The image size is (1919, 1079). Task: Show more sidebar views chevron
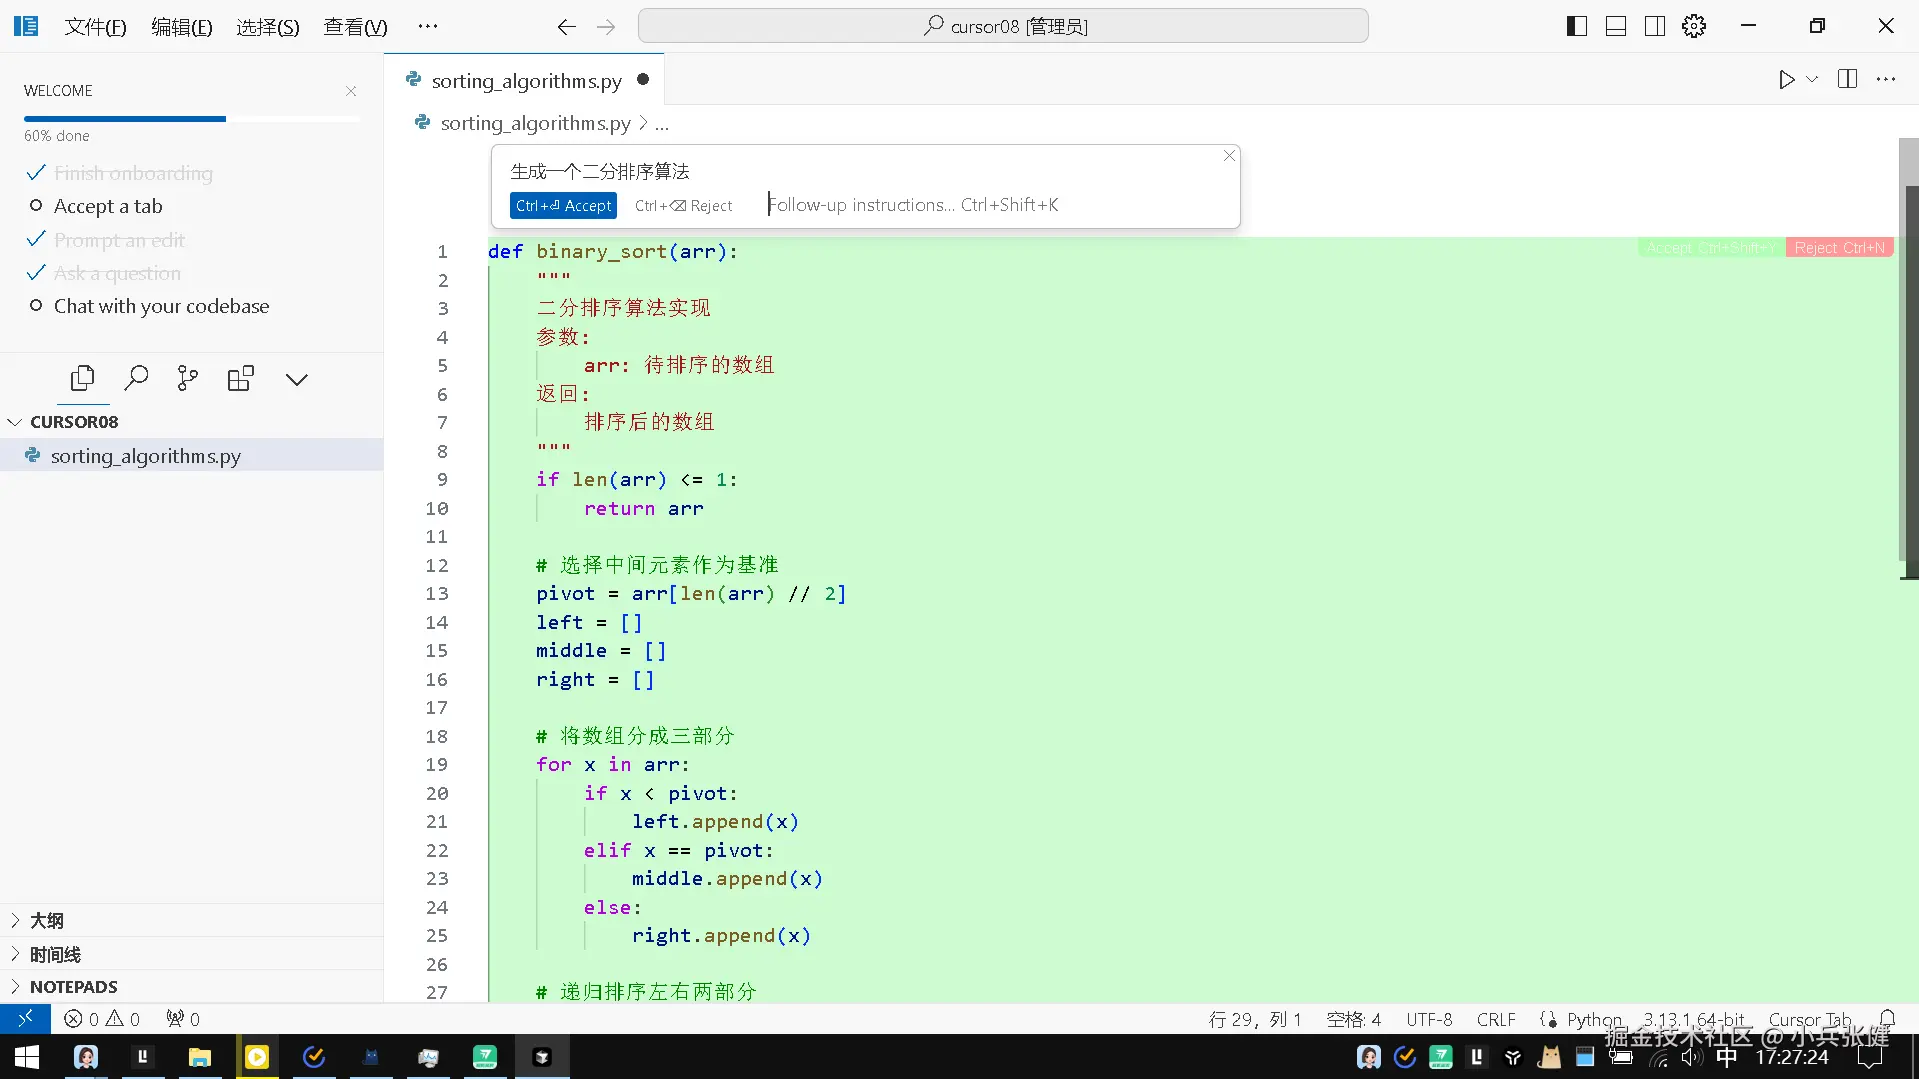click(296, 379)
